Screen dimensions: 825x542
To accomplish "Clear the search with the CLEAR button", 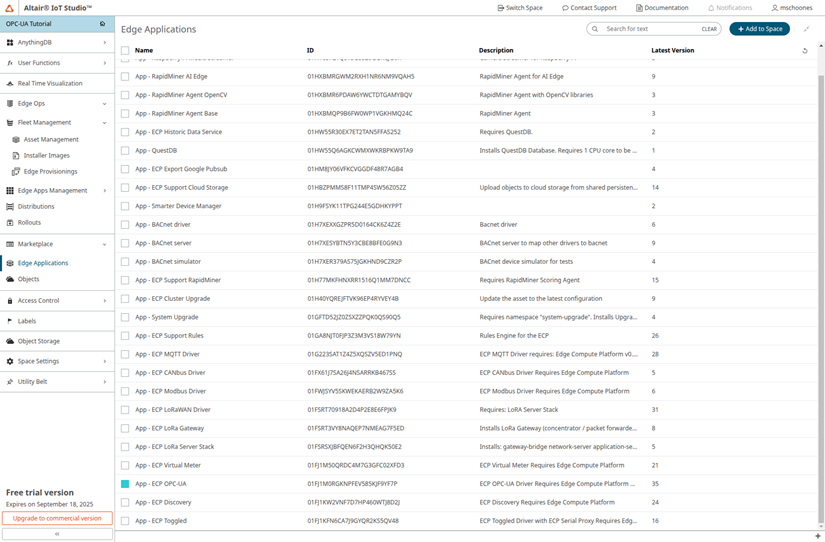I will click(709, 29).
